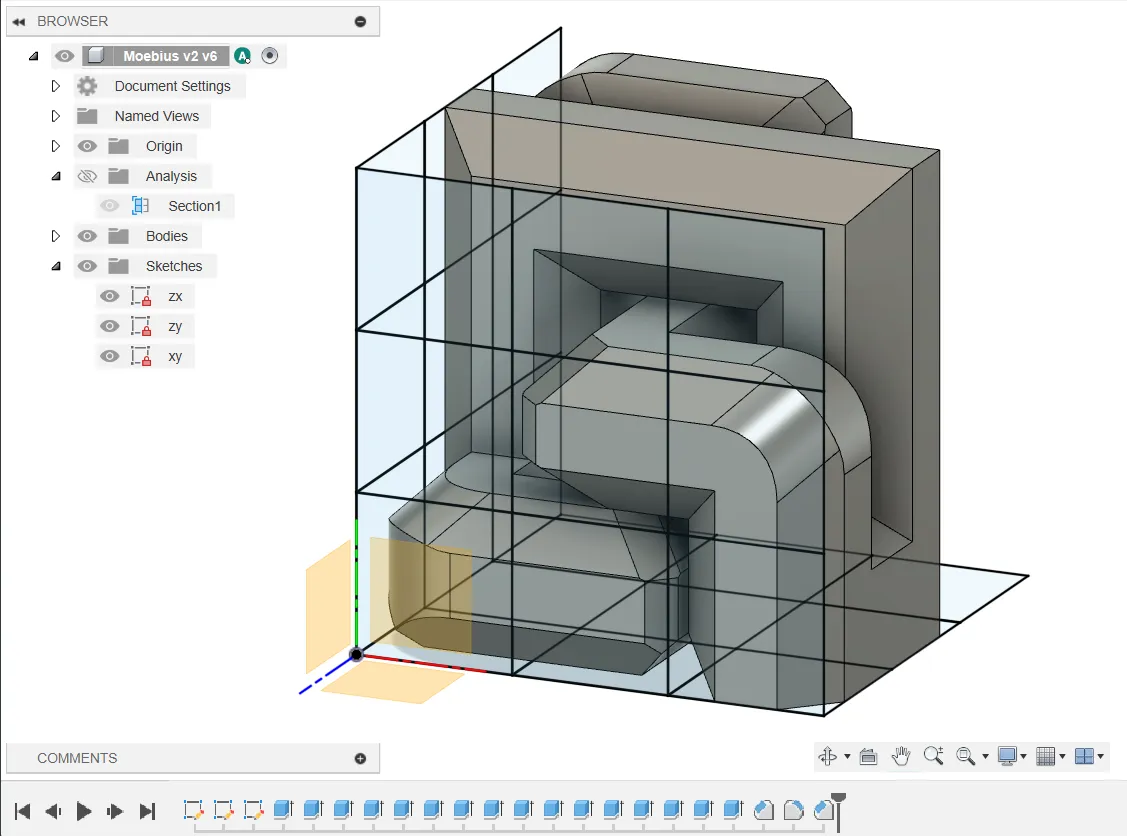This screenshot has height=836, width=1127.
Task: Collapse the Sketches folder
Action: click(56, 266)
